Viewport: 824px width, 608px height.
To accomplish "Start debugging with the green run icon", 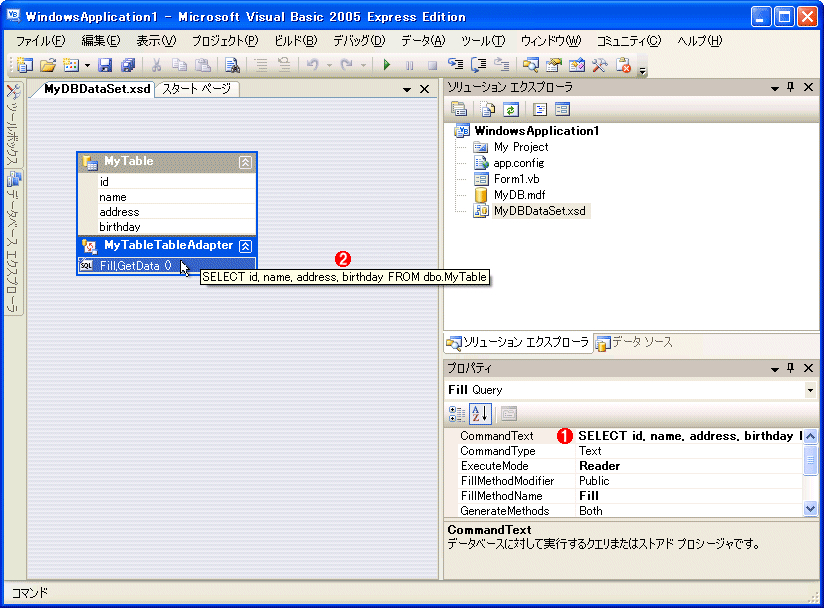I will pos(386,64).
